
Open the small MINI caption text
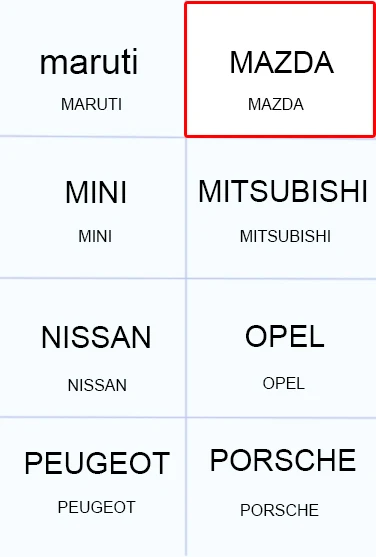click(95, 236)
